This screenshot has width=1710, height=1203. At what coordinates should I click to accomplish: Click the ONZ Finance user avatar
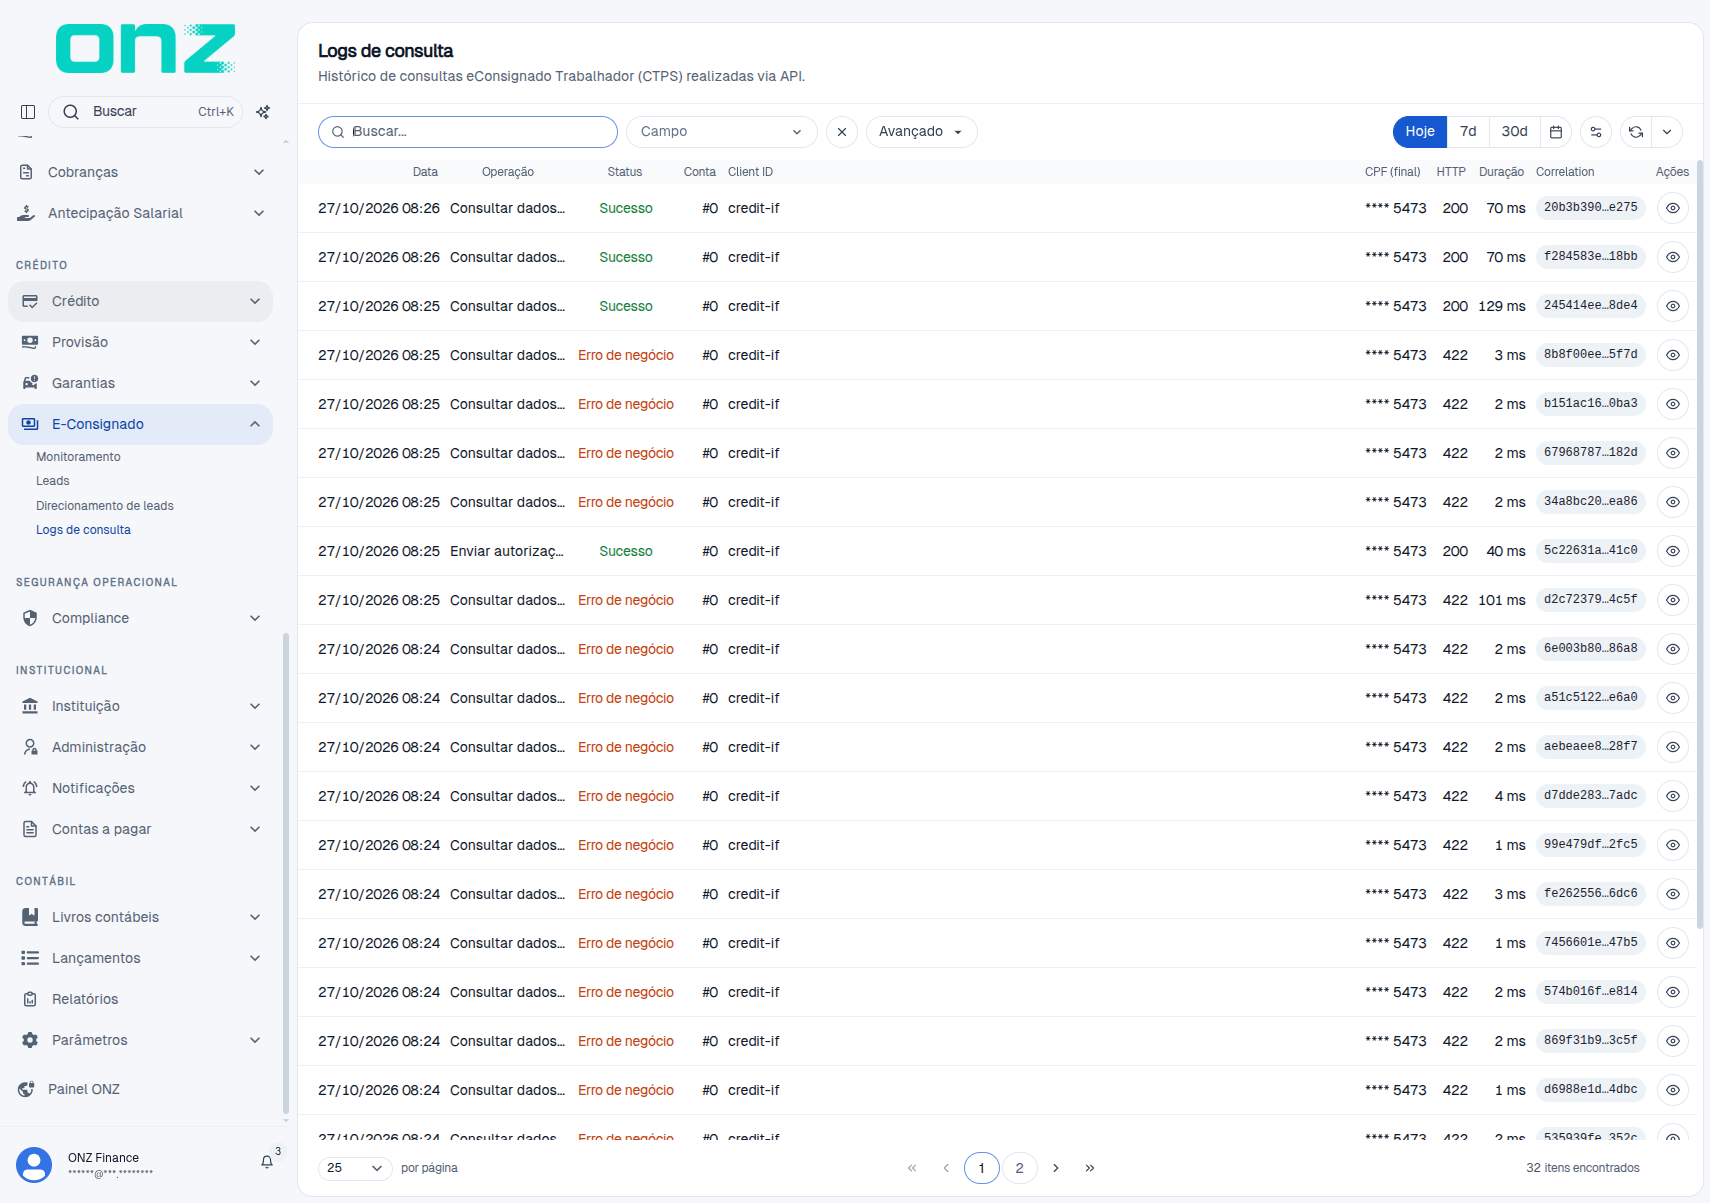pyautogui.click(x=34, y=1165)
